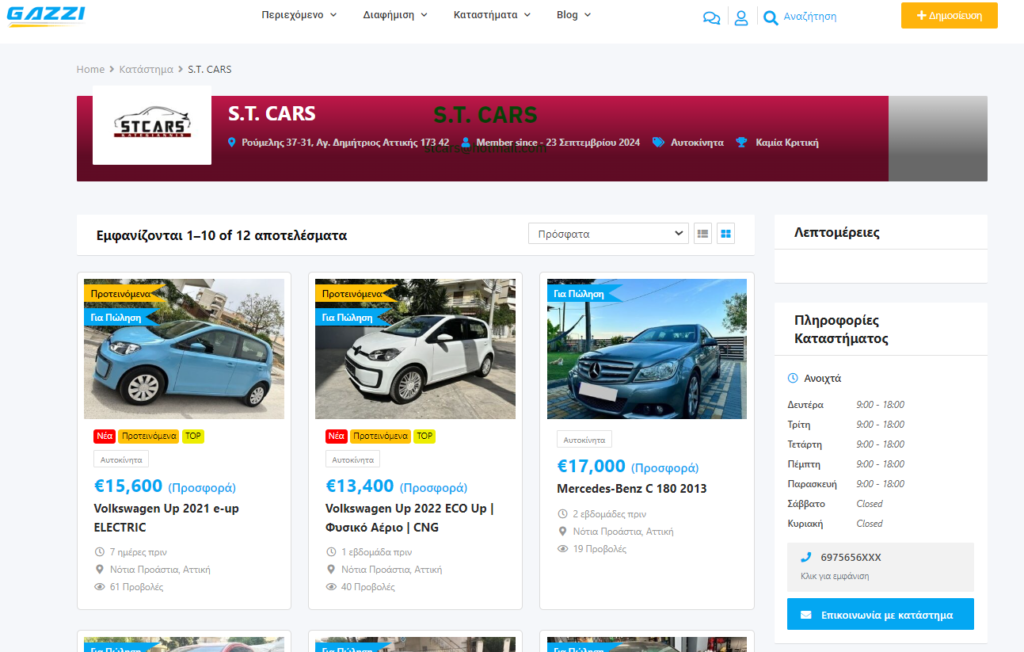
Task: View the blue Volkswagen Up photo
Action: point(184,349)
